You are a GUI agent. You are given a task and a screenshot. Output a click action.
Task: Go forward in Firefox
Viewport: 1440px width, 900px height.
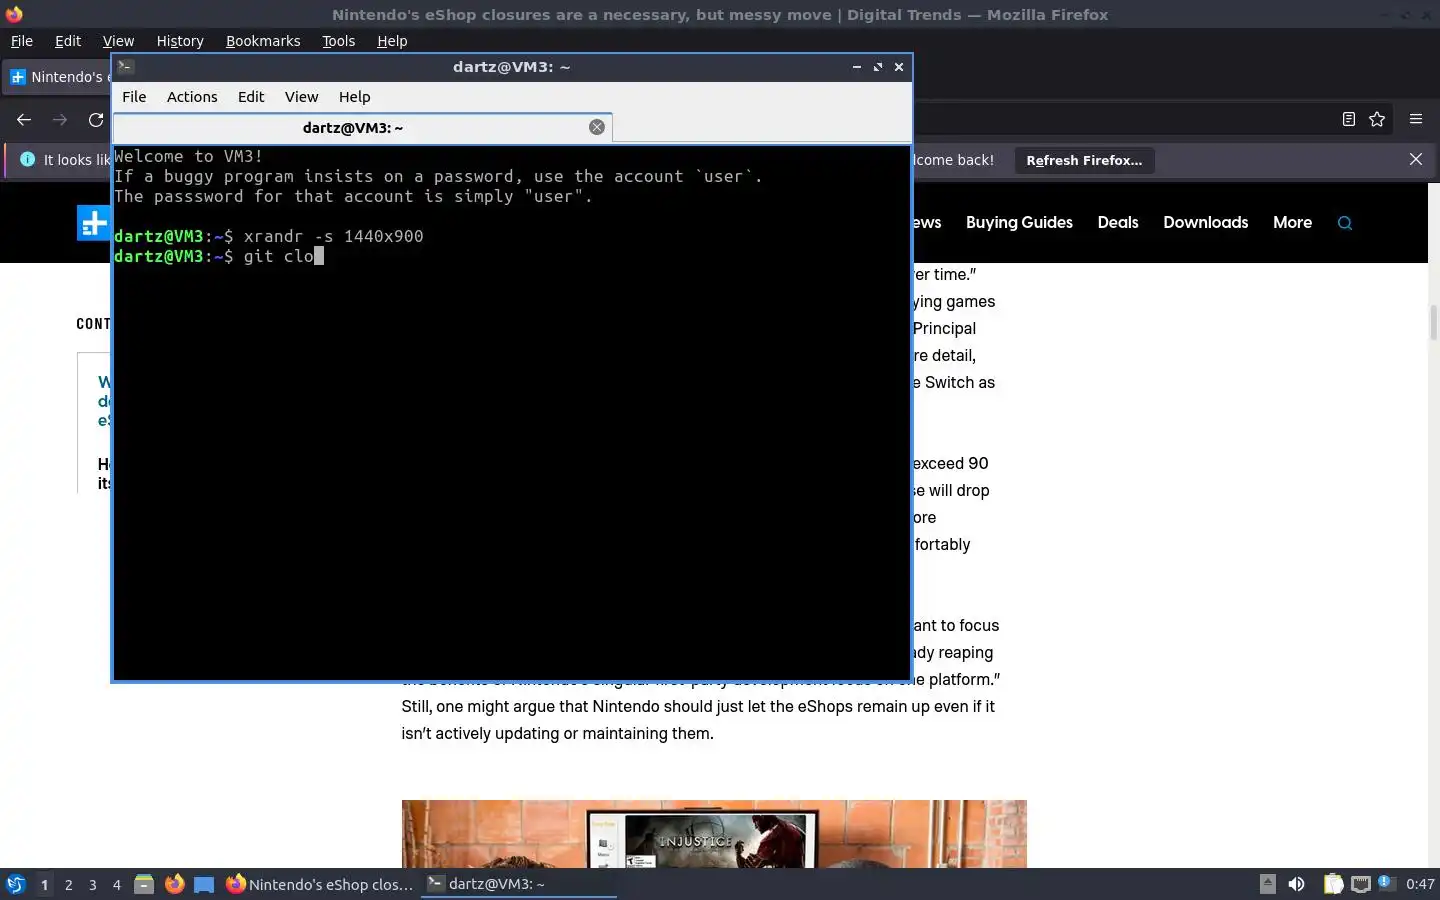click(60, 119)
